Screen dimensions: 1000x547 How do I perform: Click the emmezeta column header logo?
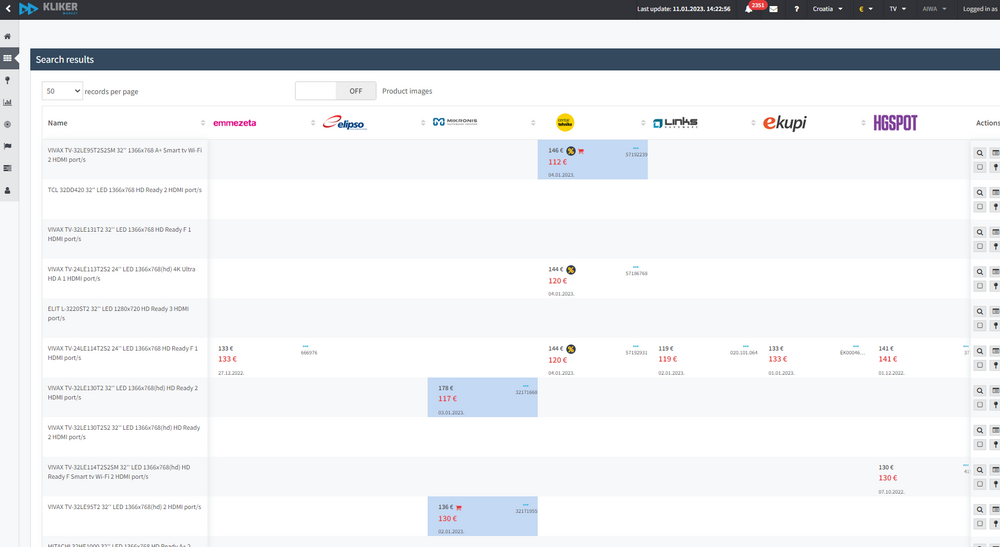coord(235,123)
